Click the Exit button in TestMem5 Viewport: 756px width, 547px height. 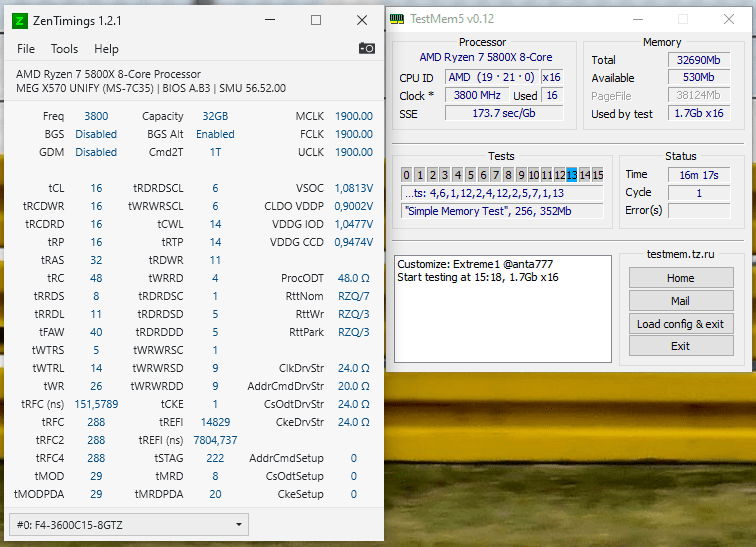point(681,346)
